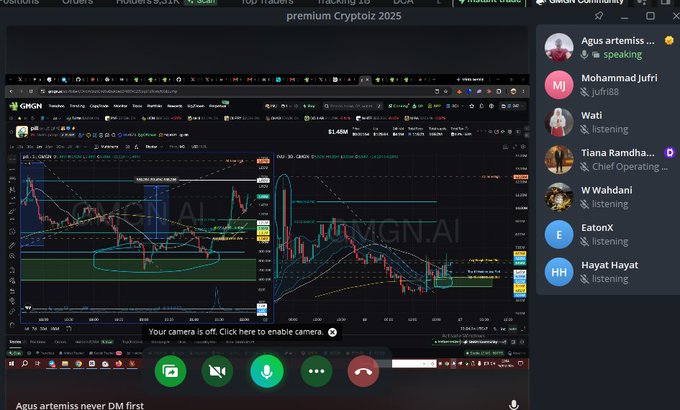Minimize the premium Cryptoiz 2025 call window
This screenshot has width=680, height=410.
624,16
